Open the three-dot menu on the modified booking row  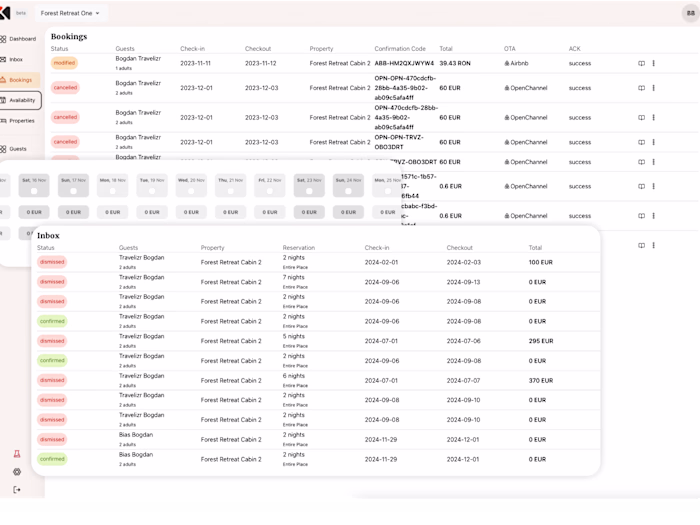coord(654,63)
